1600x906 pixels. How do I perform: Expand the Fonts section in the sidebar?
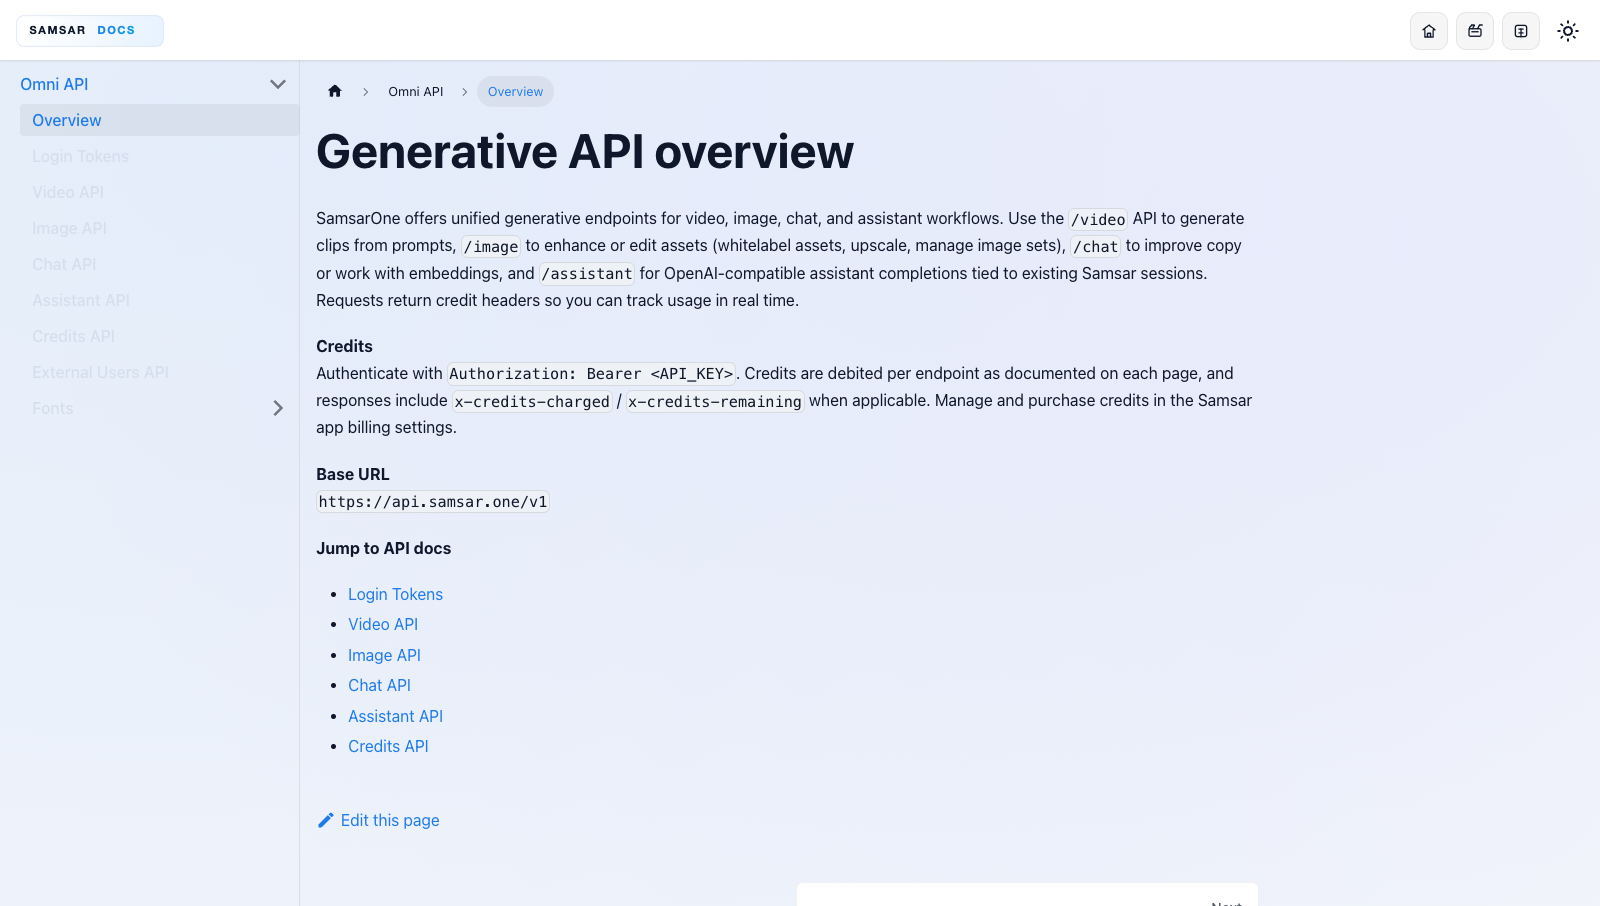pyautogui.click(x=277, y=408)
